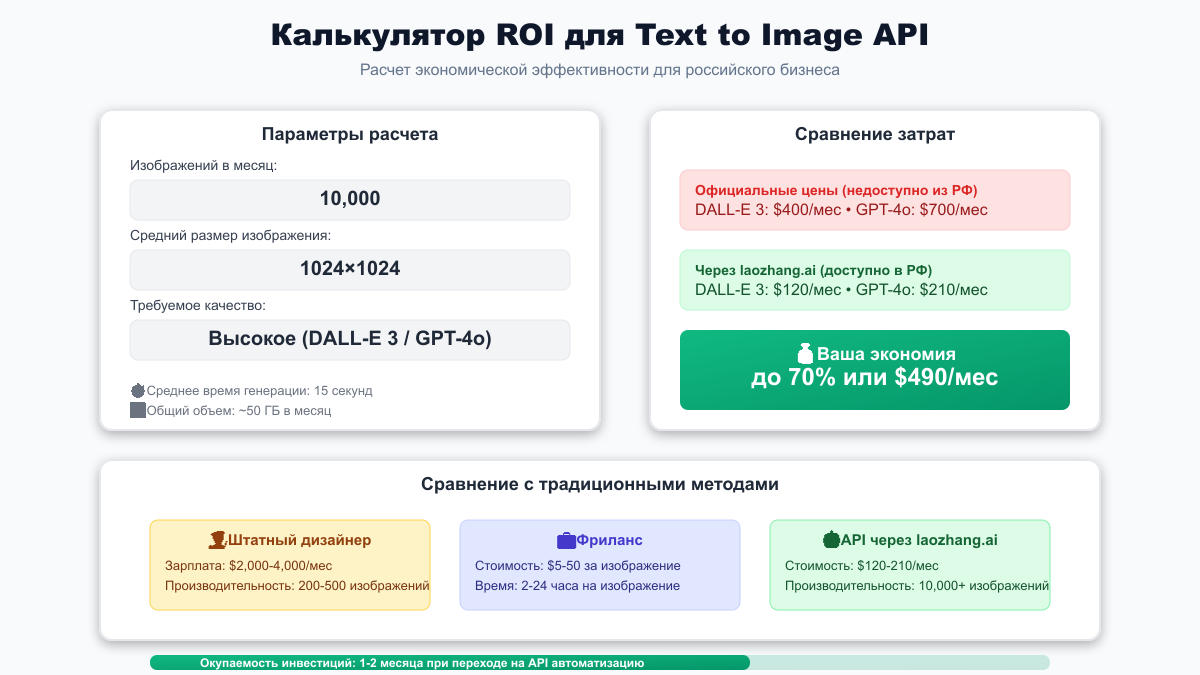Select the green laozhang.ai pricing option
The width and height of the screenshot is (1200, 675).
click(x=875, y=279)
